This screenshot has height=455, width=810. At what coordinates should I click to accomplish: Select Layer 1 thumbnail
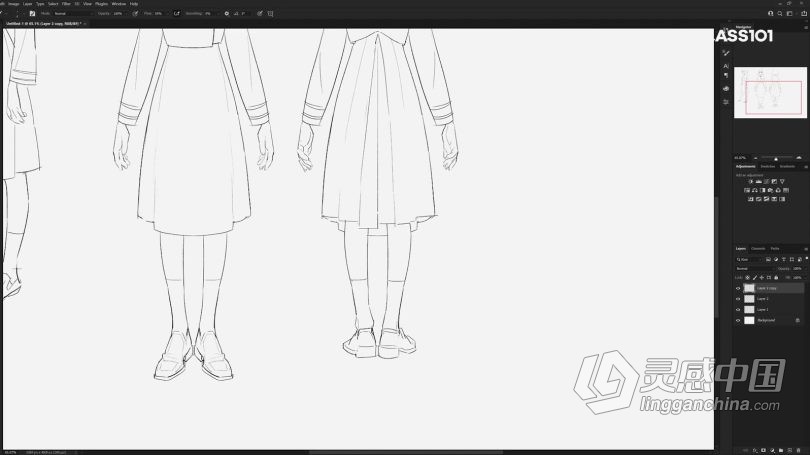click(749, 309)
